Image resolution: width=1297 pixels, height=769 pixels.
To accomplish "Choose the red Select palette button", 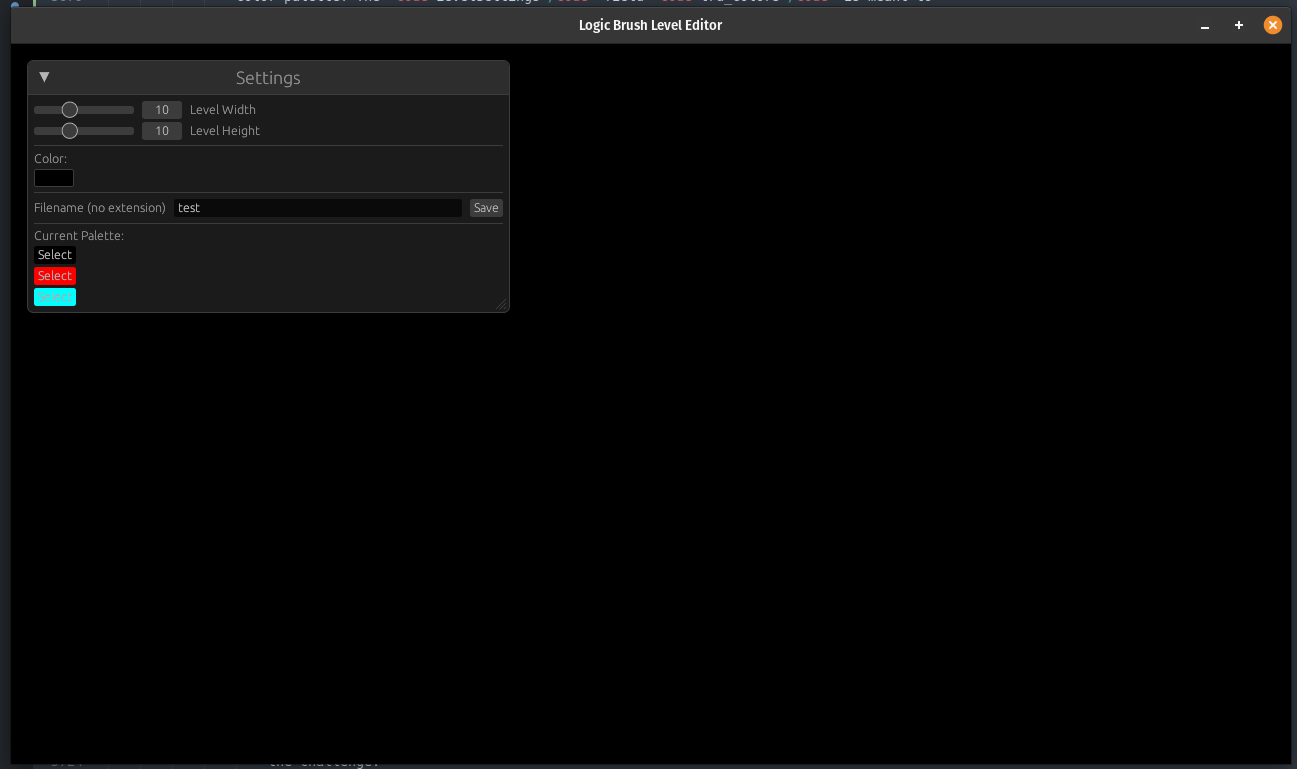I will (55, 276).
